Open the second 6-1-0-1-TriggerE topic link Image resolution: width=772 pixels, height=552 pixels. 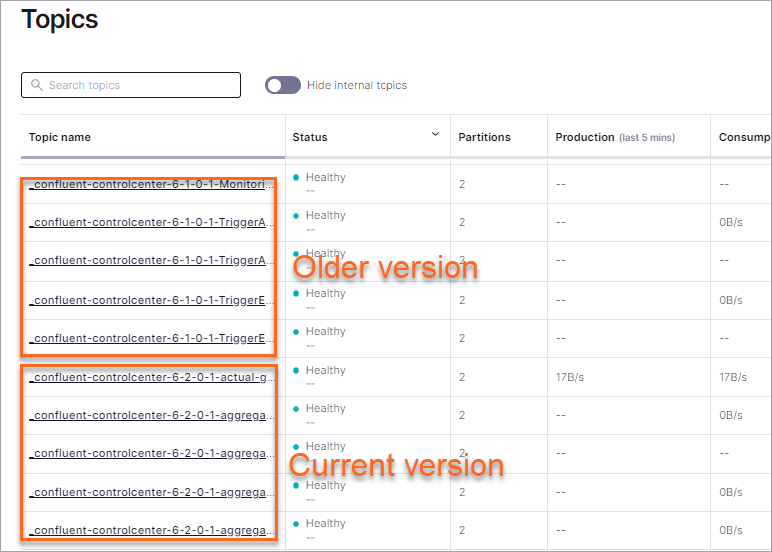point(151,338)
